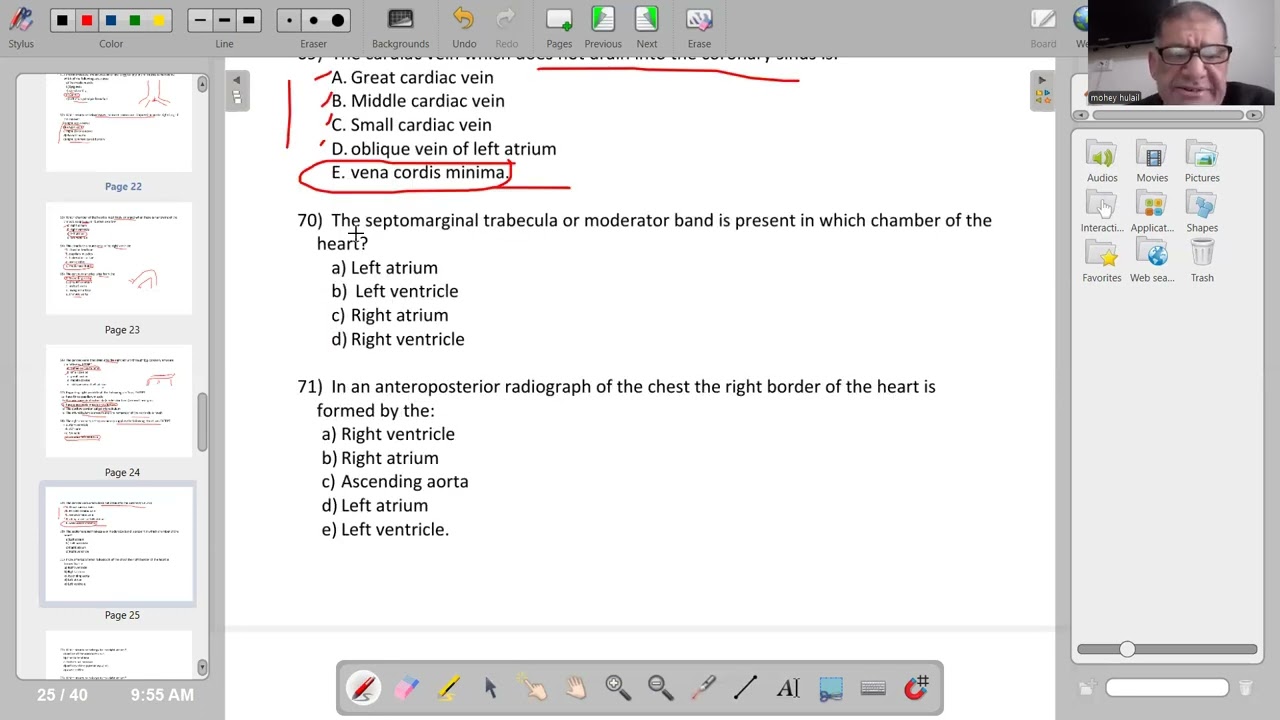Click answer text 'd) Right ventricle'

coord(398,339)
